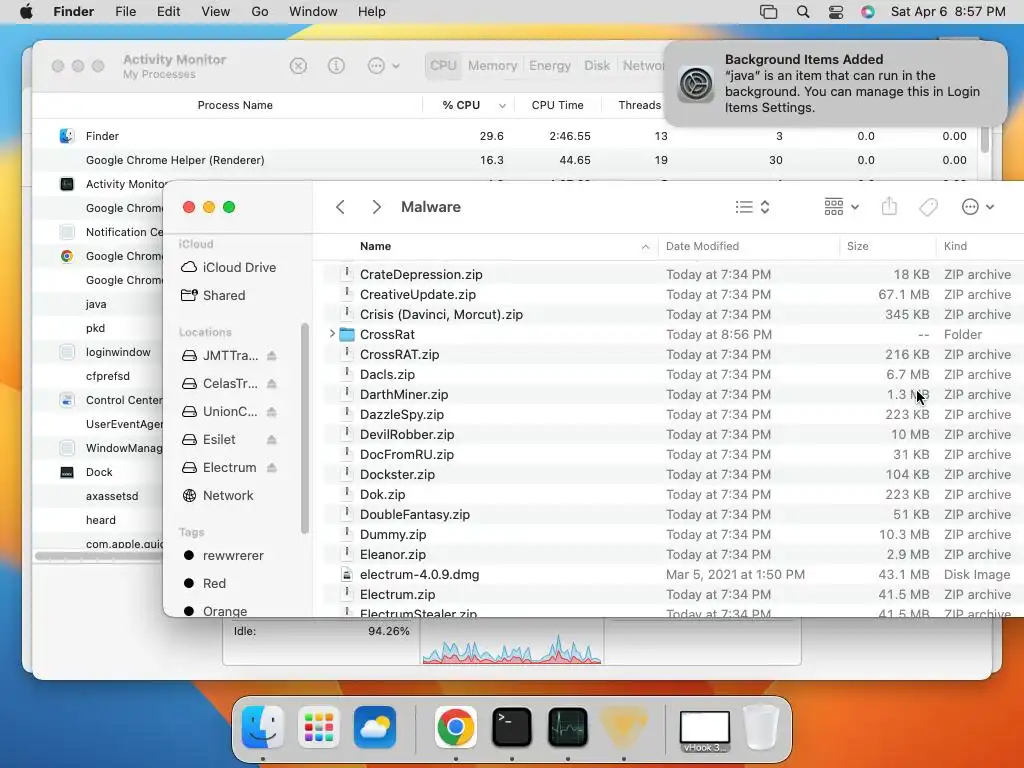Select the CrossRat folder icon

(347, 334)
